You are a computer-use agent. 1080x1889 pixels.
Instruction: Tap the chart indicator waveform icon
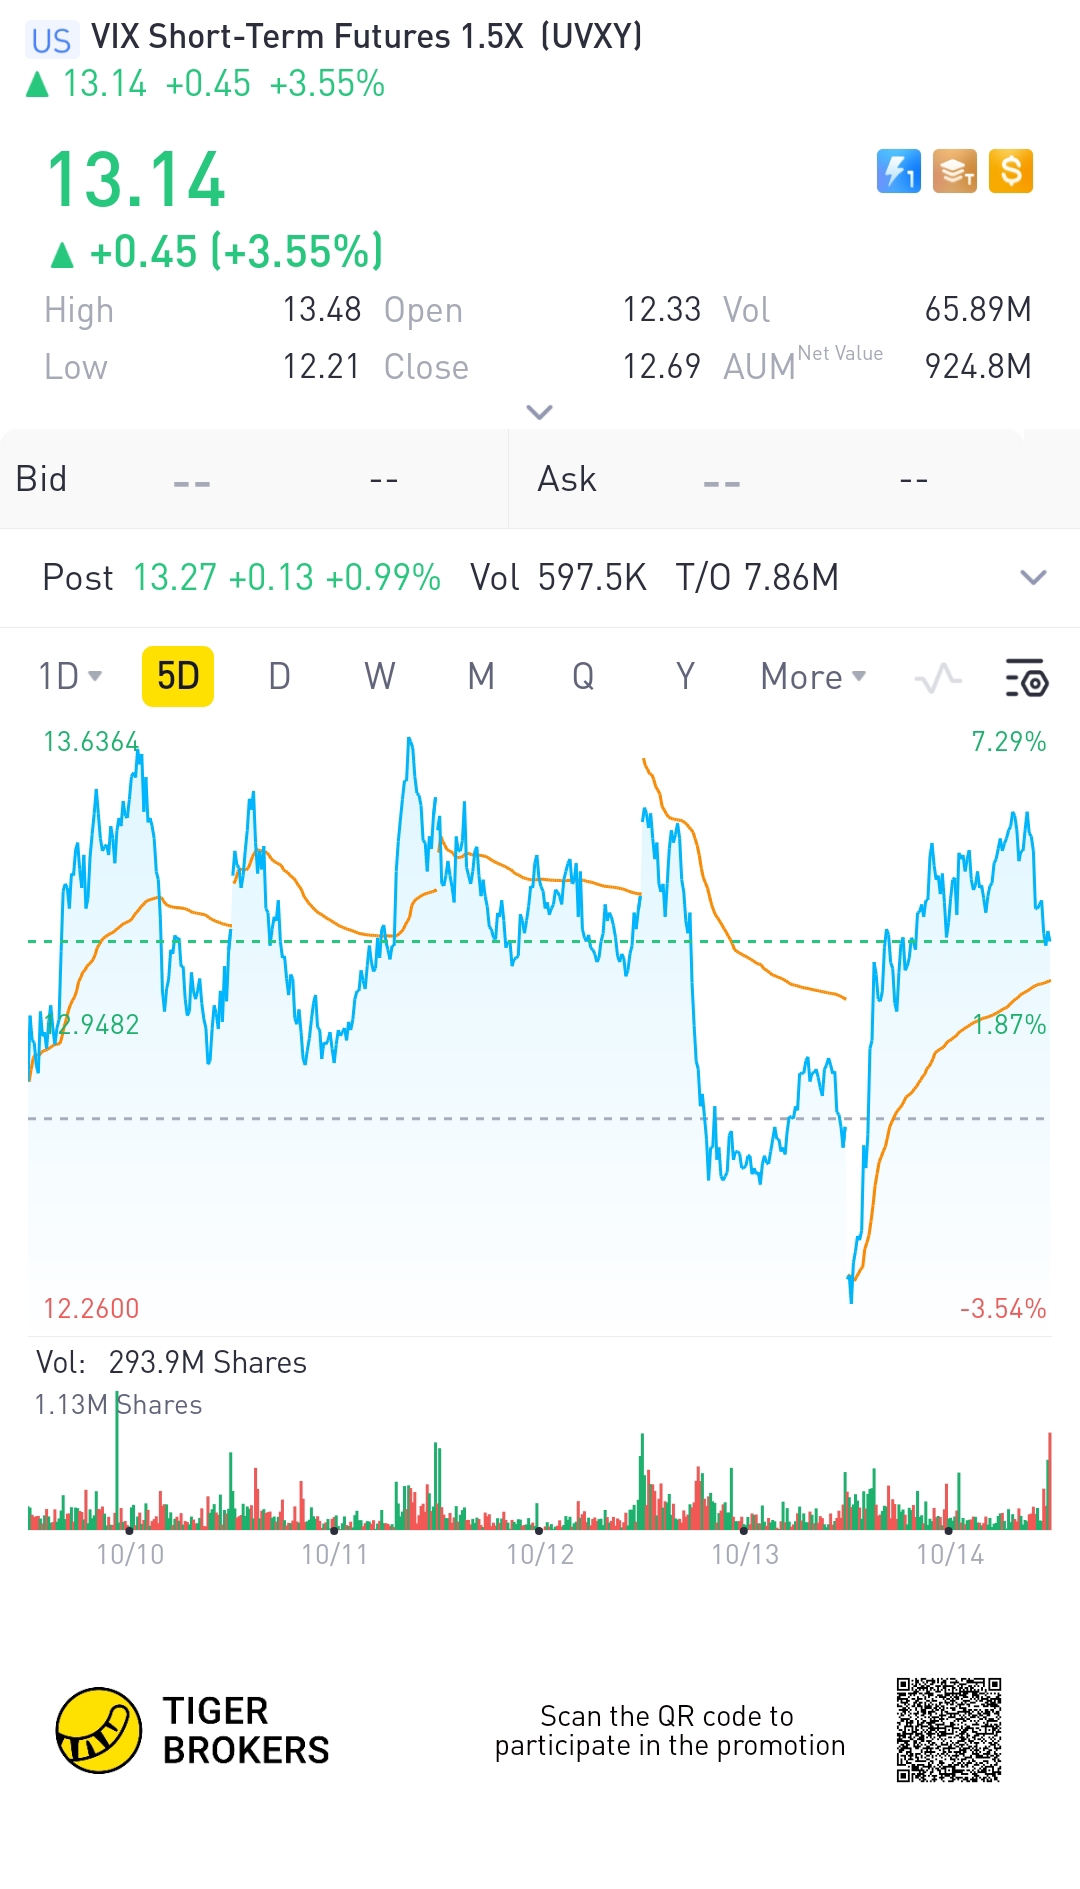[938, 679]
